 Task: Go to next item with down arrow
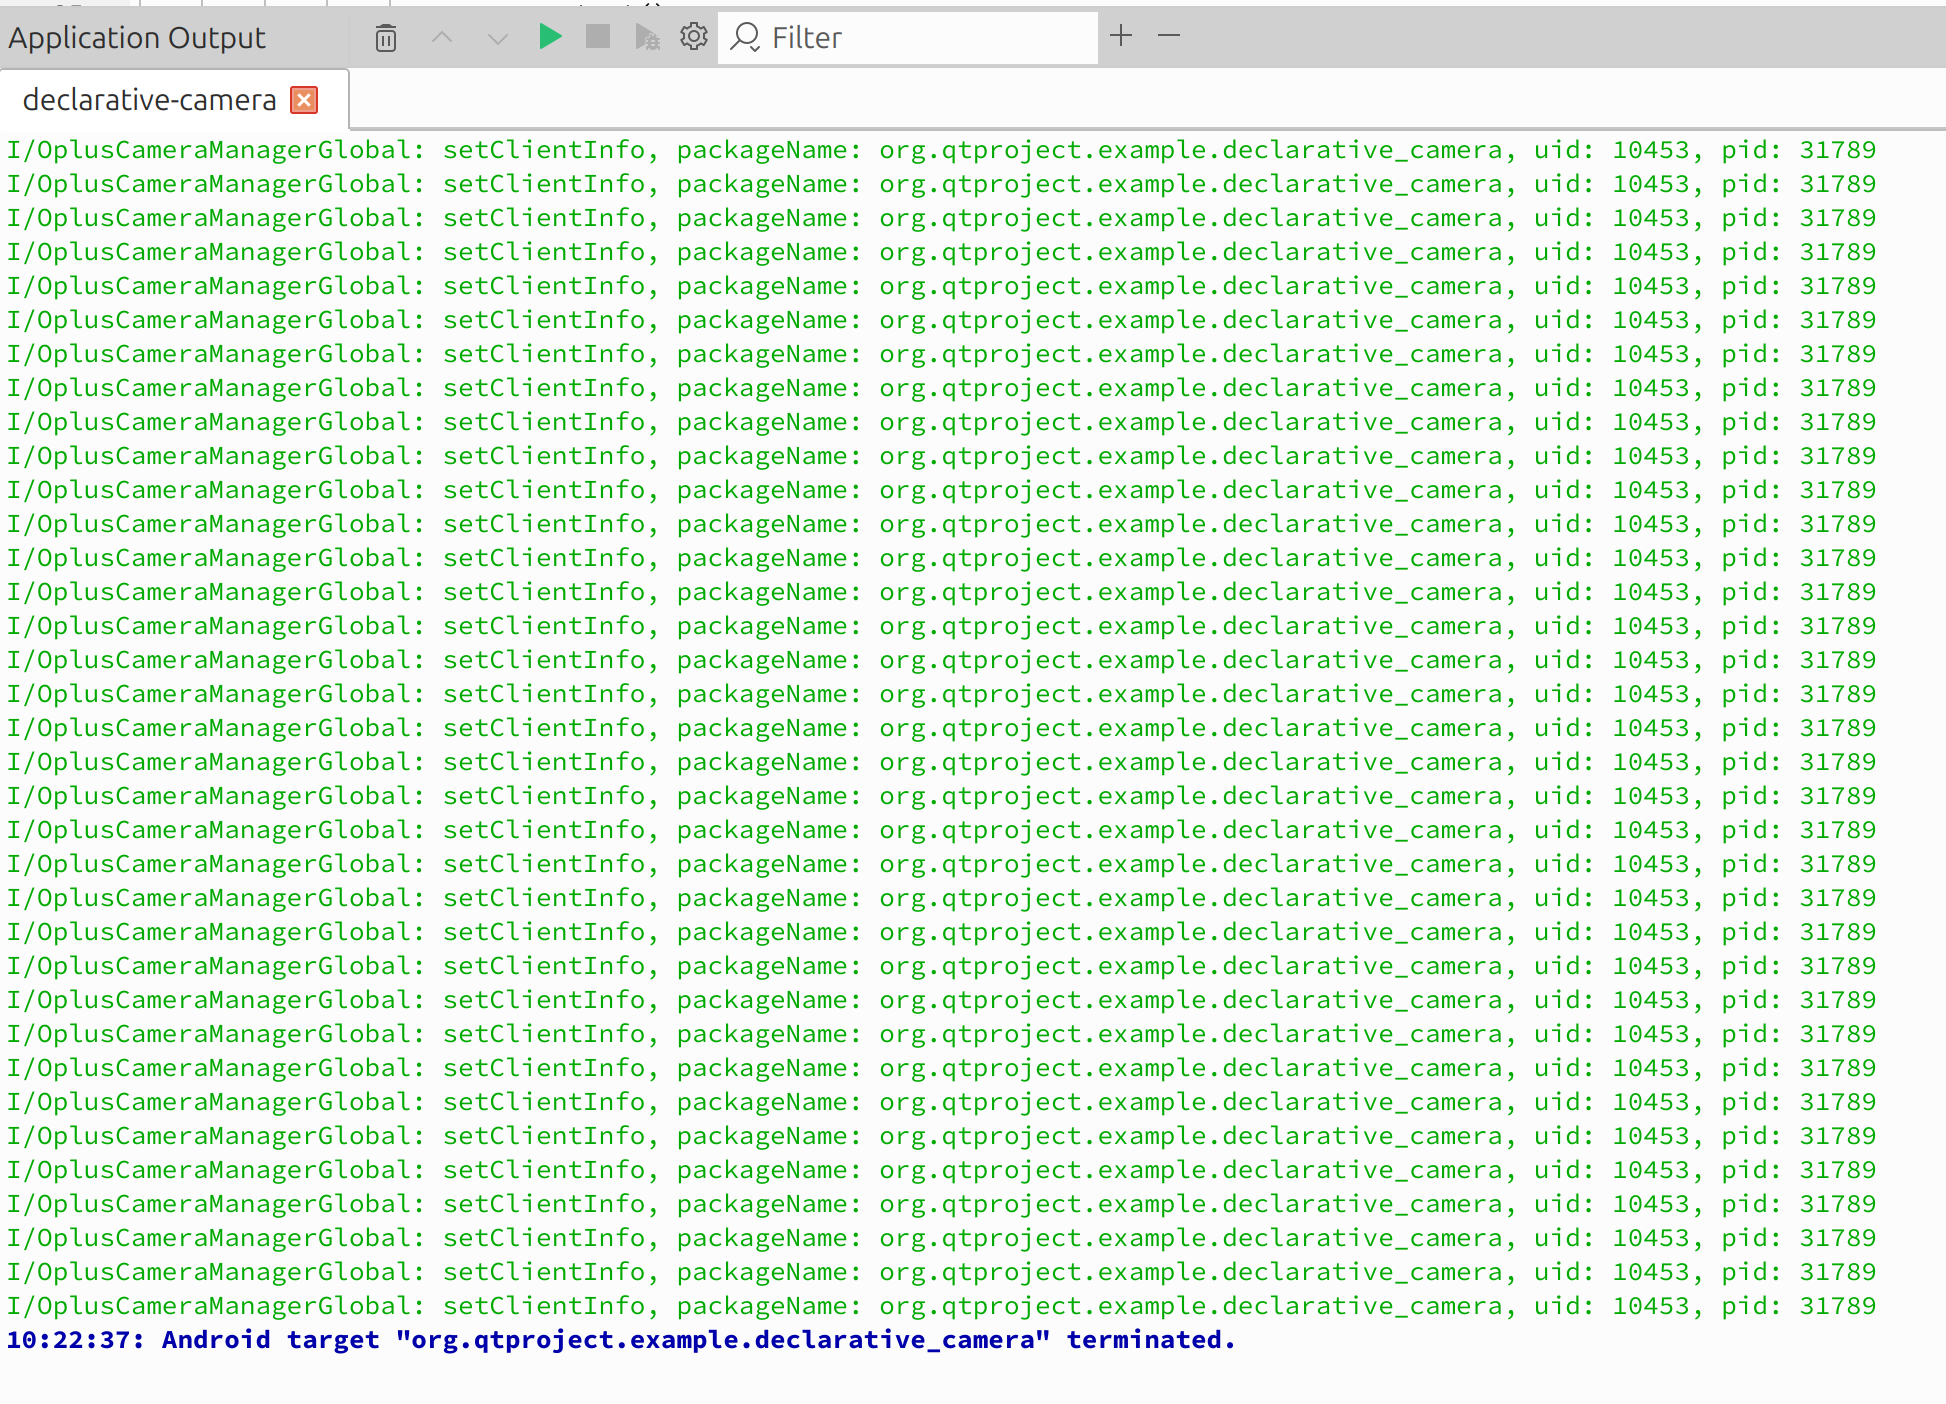[x=497, y=38]
